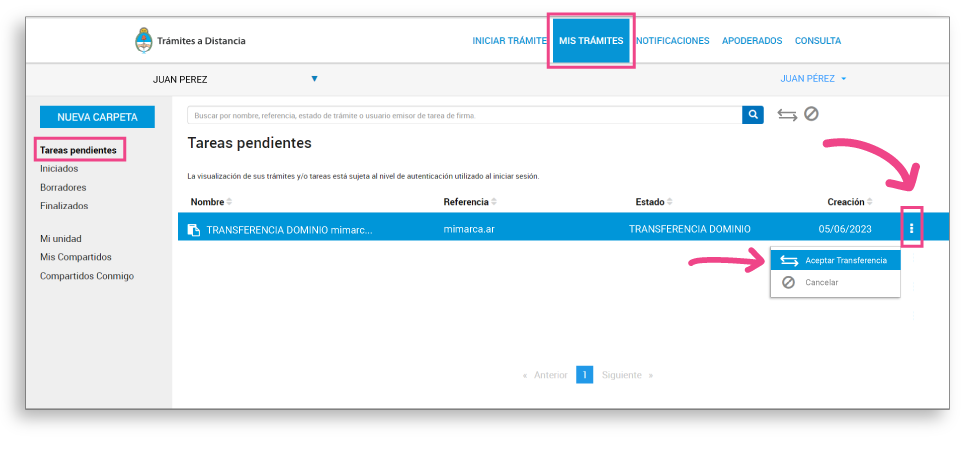Image resolution: width=980 pixels, height=449 pixels.
Task: Open the JUAN PÉREZ user dropdown
Action: [x=813, y=78]
